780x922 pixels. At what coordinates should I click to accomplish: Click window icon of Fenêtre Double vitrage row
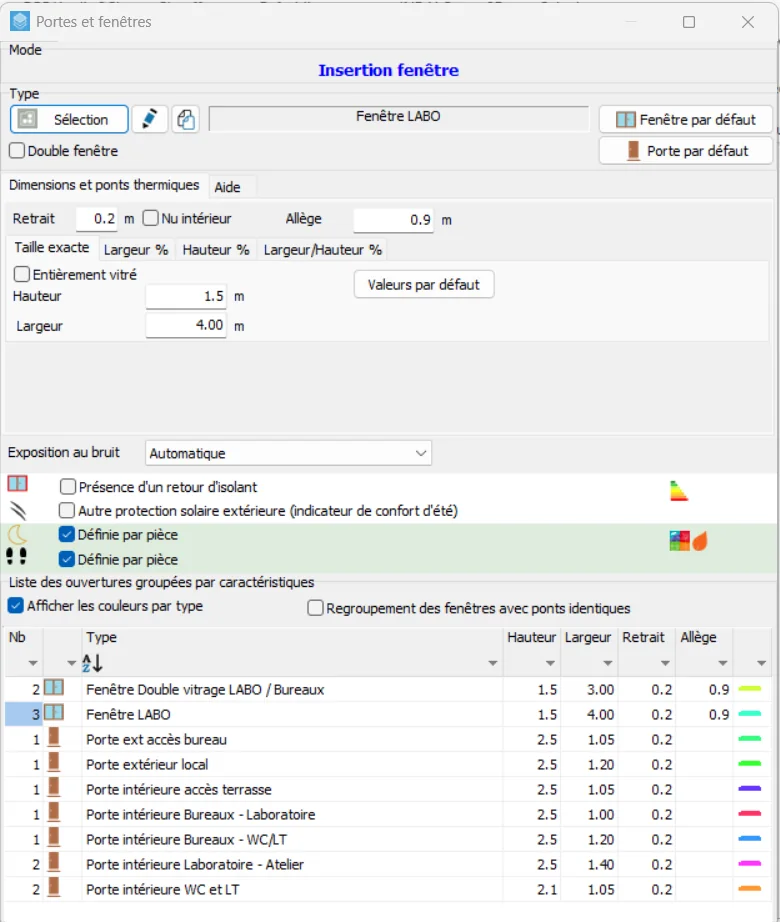point(54,687)
